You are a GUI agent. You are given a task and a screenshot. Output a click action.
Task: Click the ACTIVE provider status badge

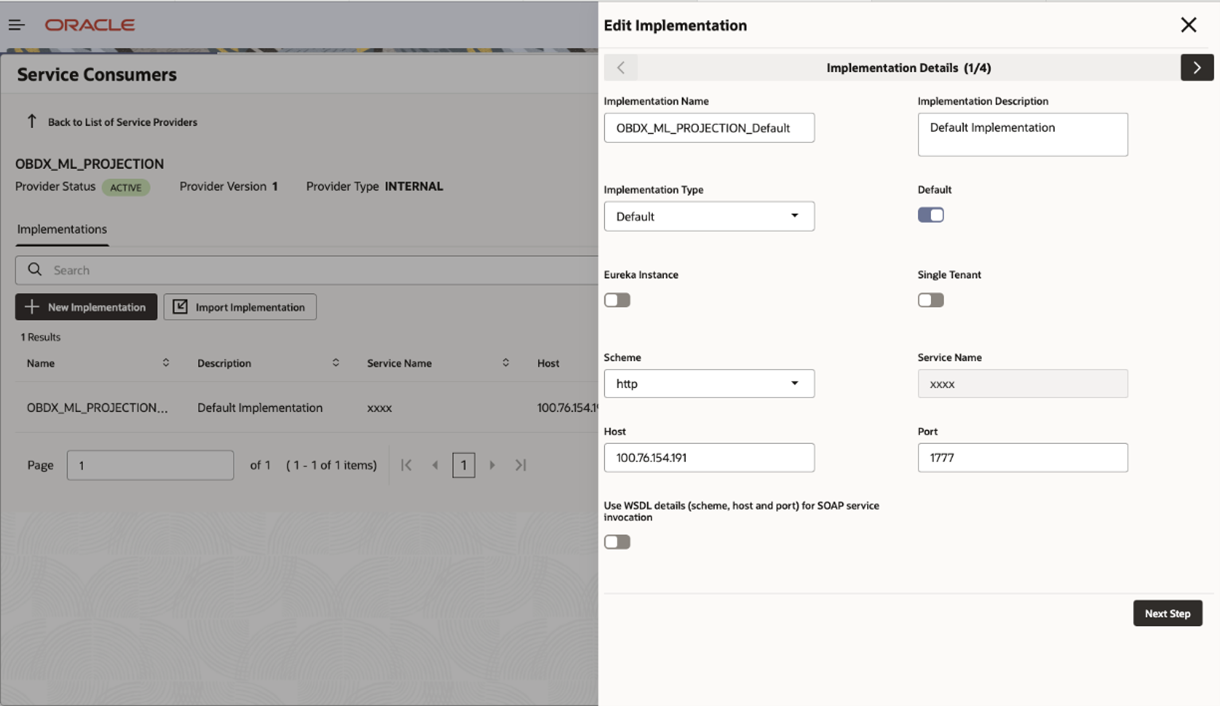(126, 187)
